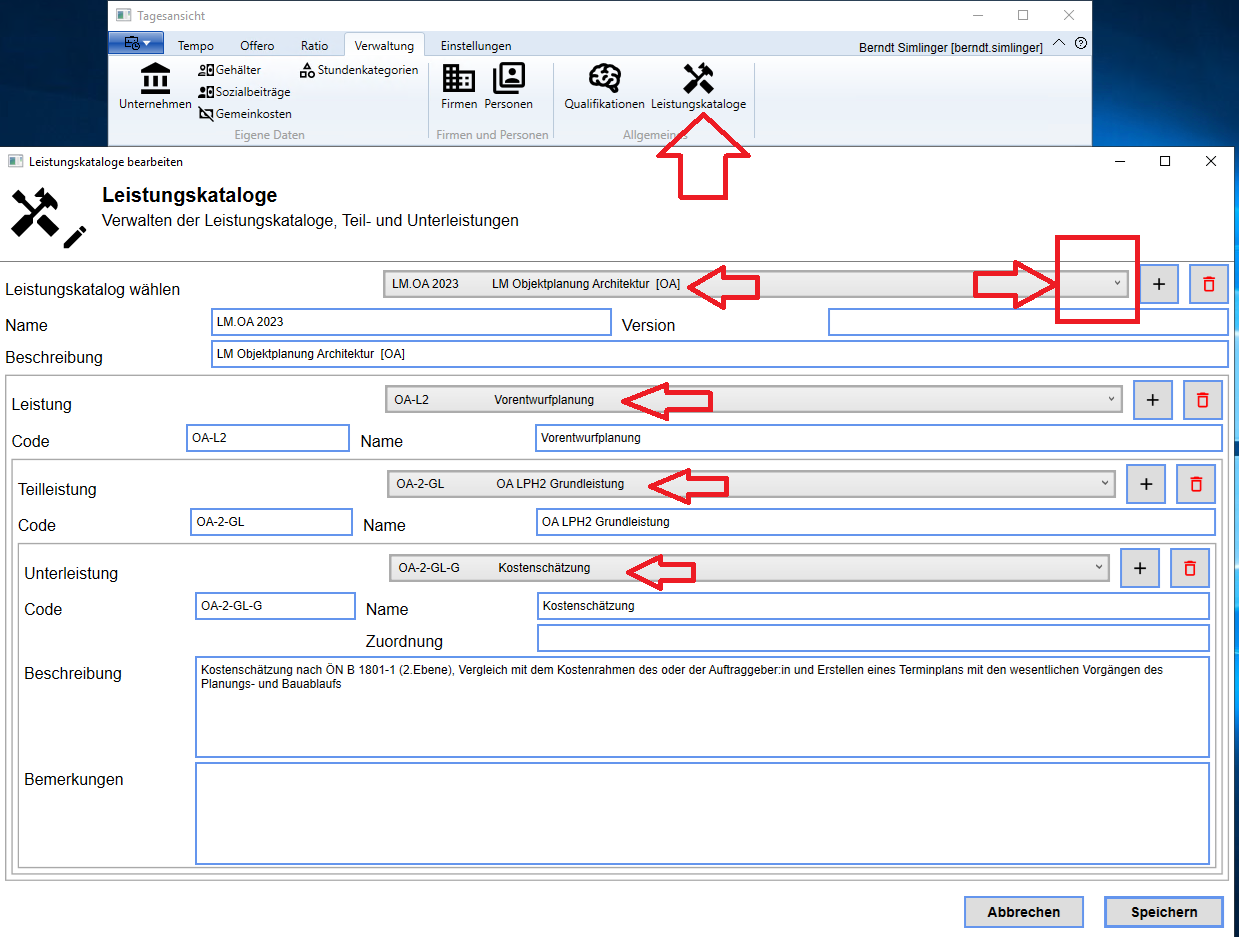This screenshot has width=1239, height=937.
Task: Add a new Leistung with plus button
Action: [1152, 400]
